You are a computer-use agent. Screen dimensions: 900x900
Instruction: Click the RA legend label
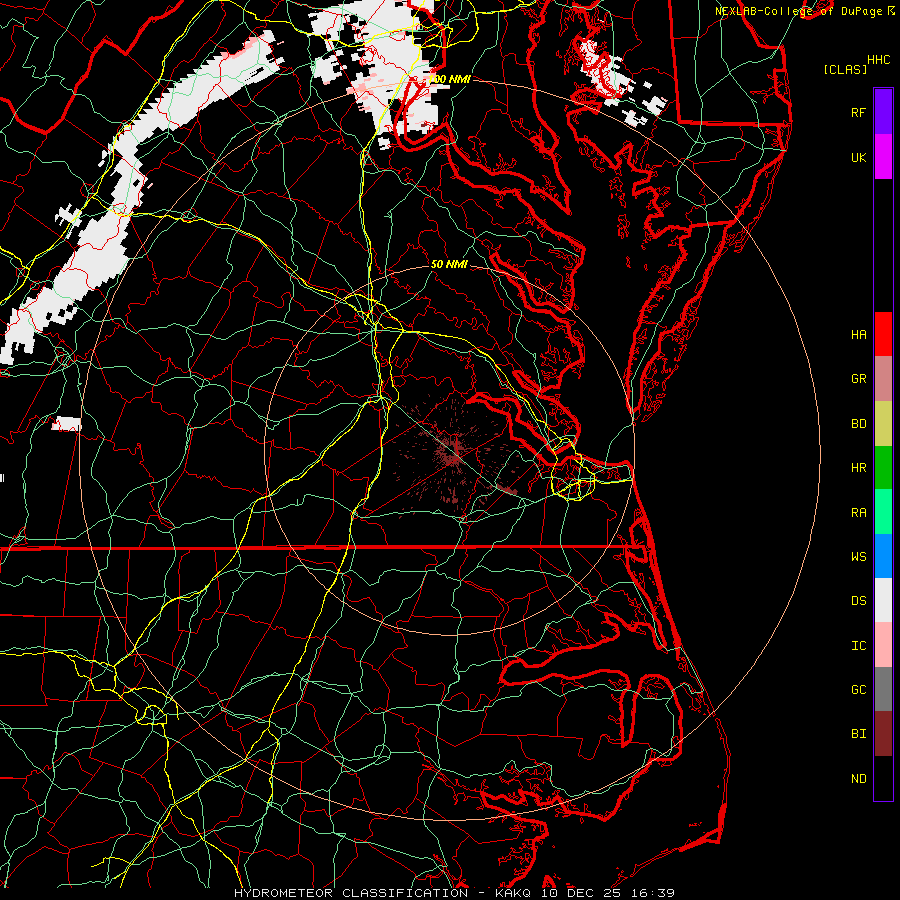tap(859, 513)
